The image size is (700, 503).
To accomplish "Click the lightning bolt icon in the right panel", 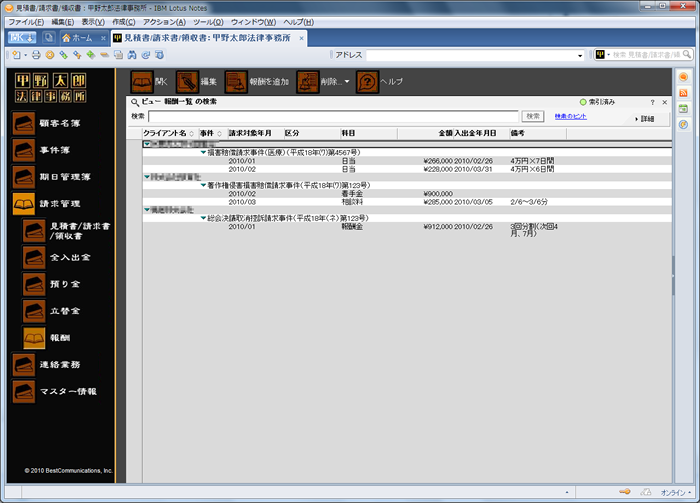I will pos(683,125).
